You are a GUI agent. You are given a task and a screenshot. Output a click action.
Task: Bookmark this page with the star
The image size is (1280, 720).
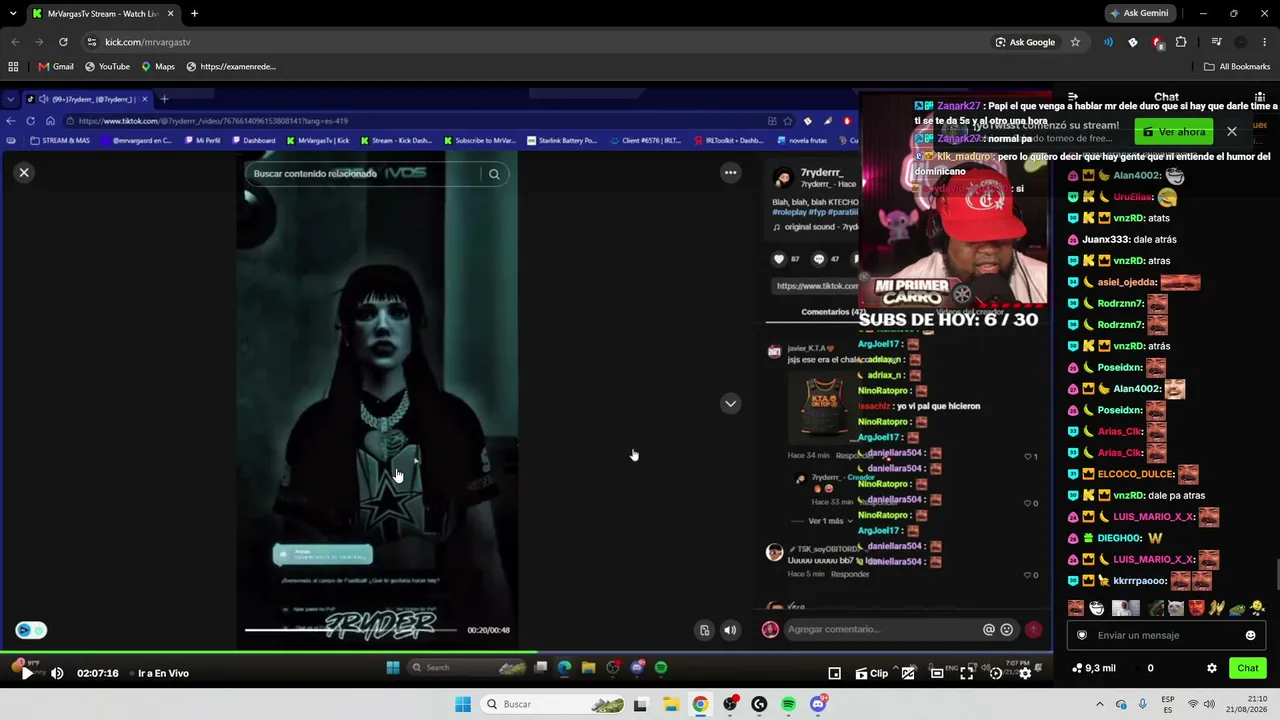point(1075,42)
